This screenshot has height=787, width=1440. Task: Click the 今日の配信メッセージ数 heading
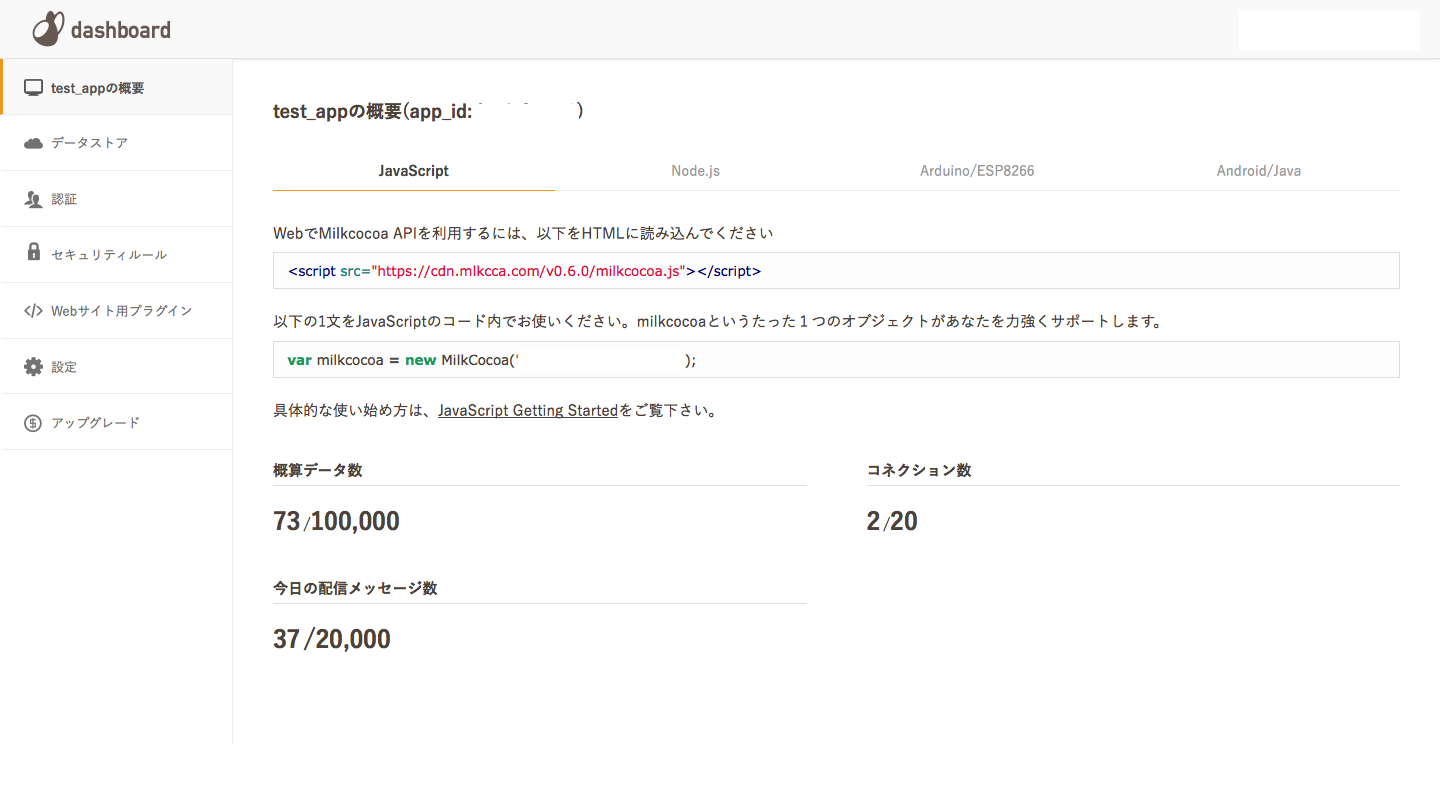(355, 588)
